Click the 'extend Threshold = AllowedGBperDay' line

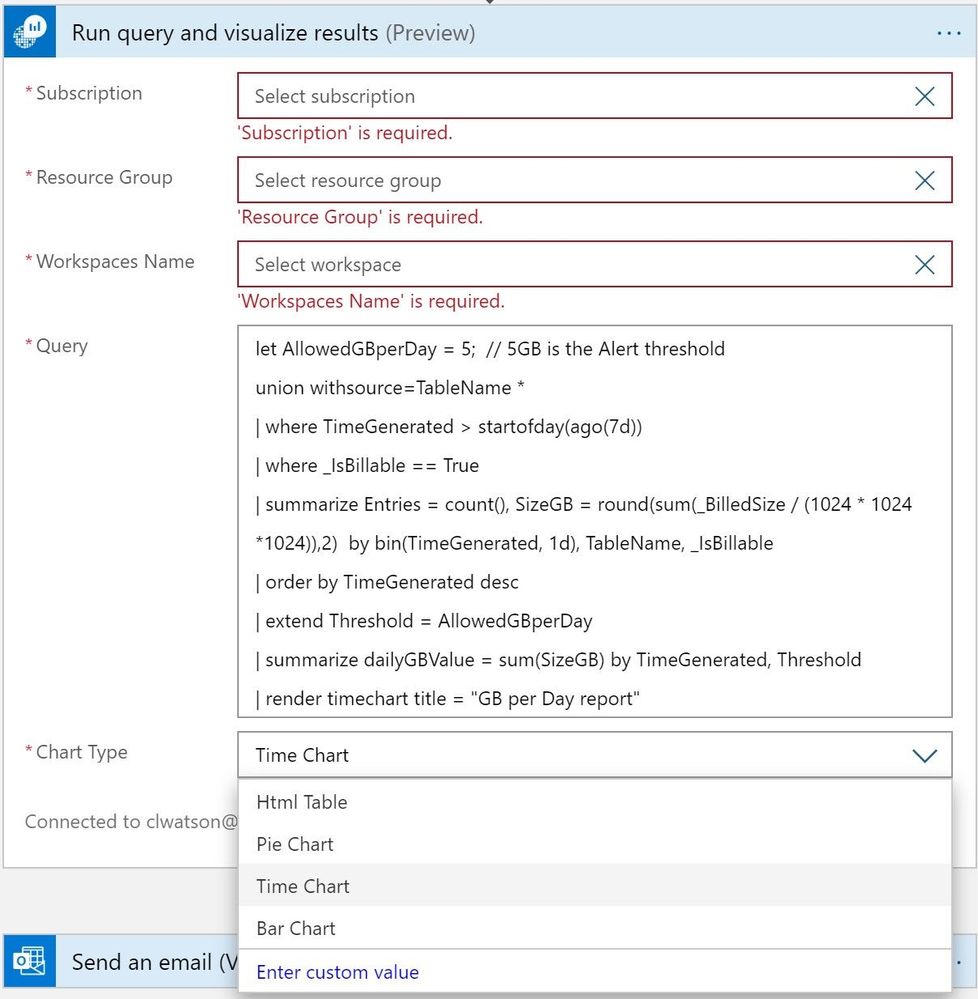[424, 621]
